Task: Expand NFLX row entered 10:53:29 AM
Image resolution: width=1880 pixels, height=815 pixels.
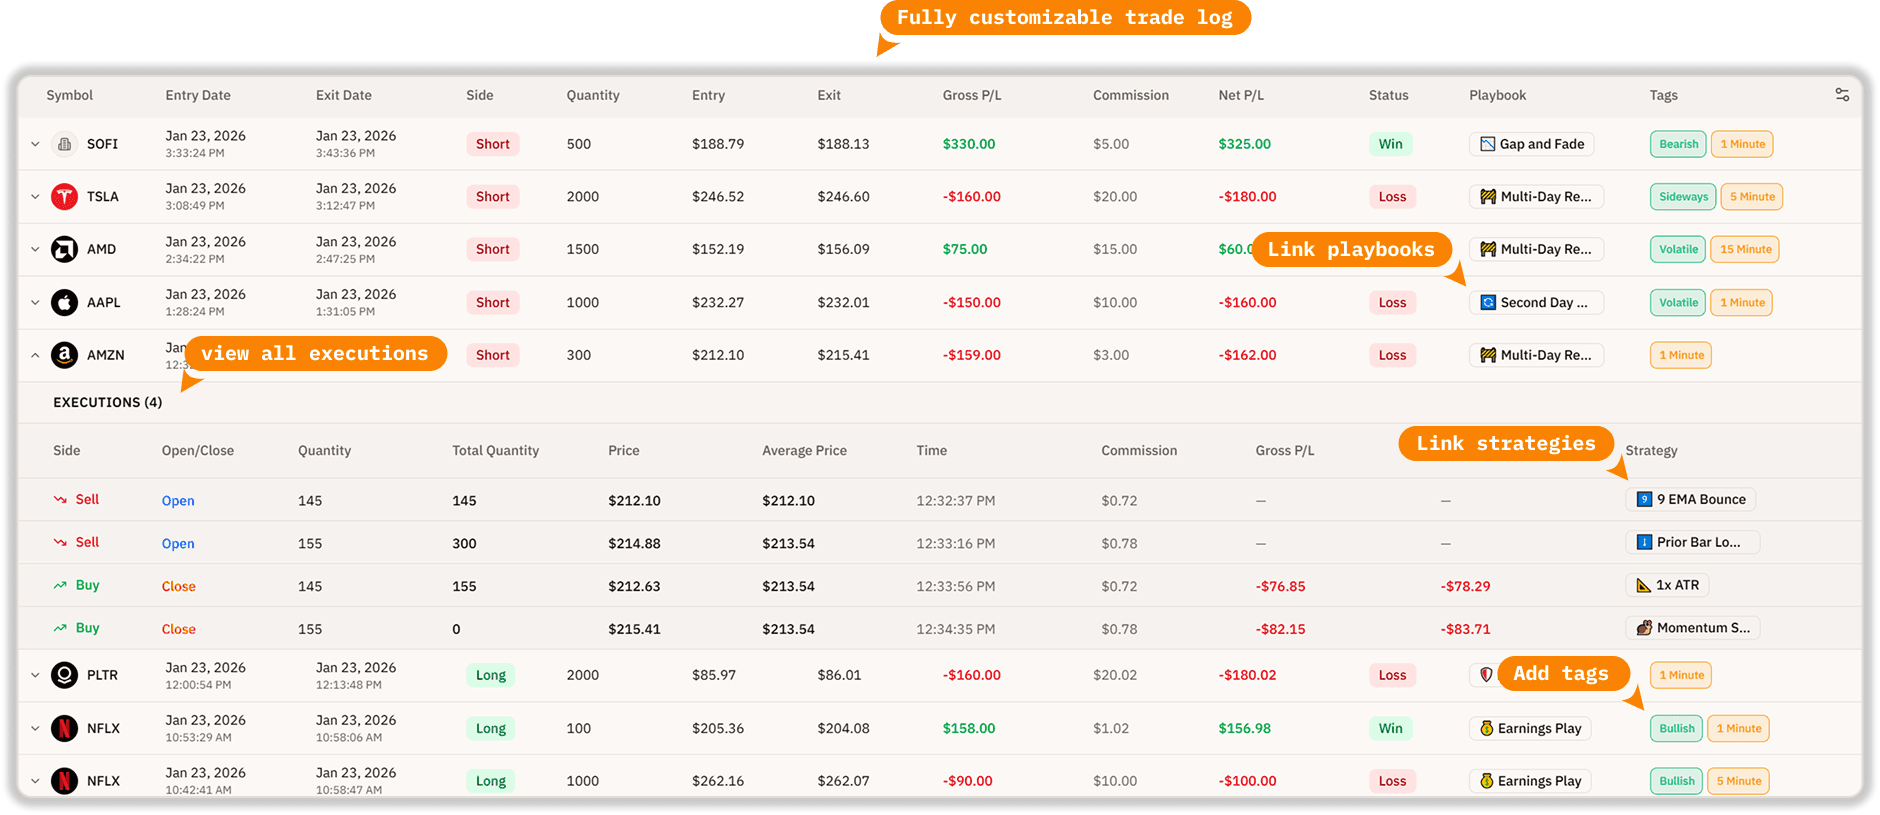Action: (35, 728)
